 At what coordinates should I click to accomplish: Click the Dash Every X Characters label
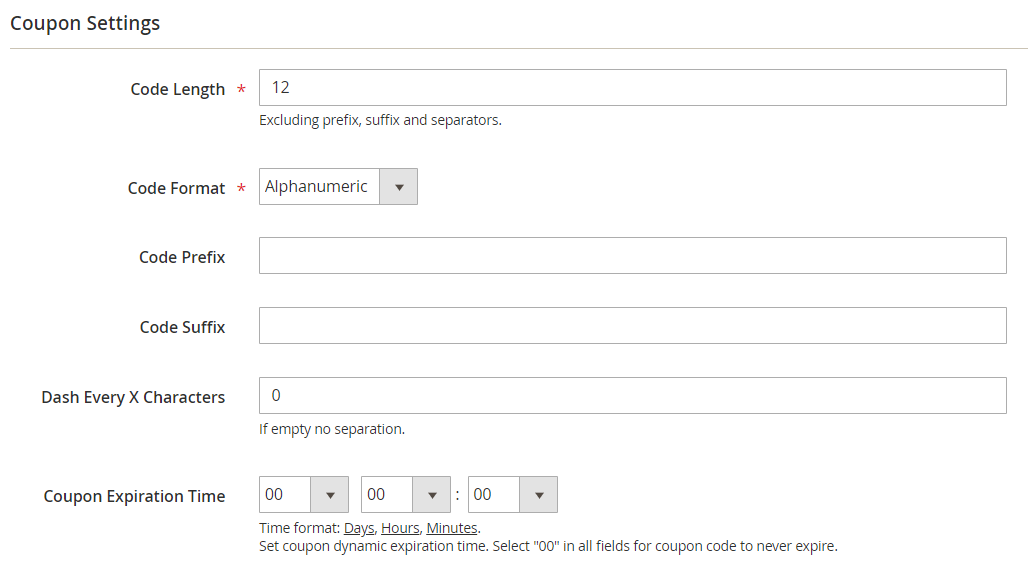(x=133, y=398)
